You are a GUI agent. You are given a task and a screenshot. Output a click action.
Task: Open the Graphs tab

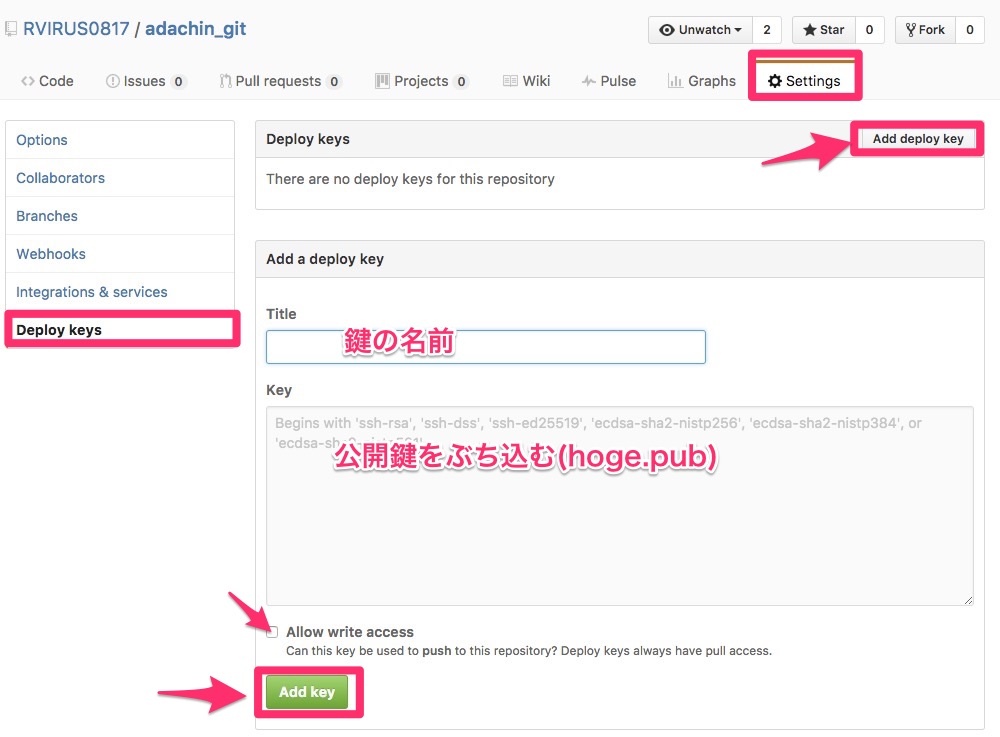pyautogui.click(x=702, y=81)
